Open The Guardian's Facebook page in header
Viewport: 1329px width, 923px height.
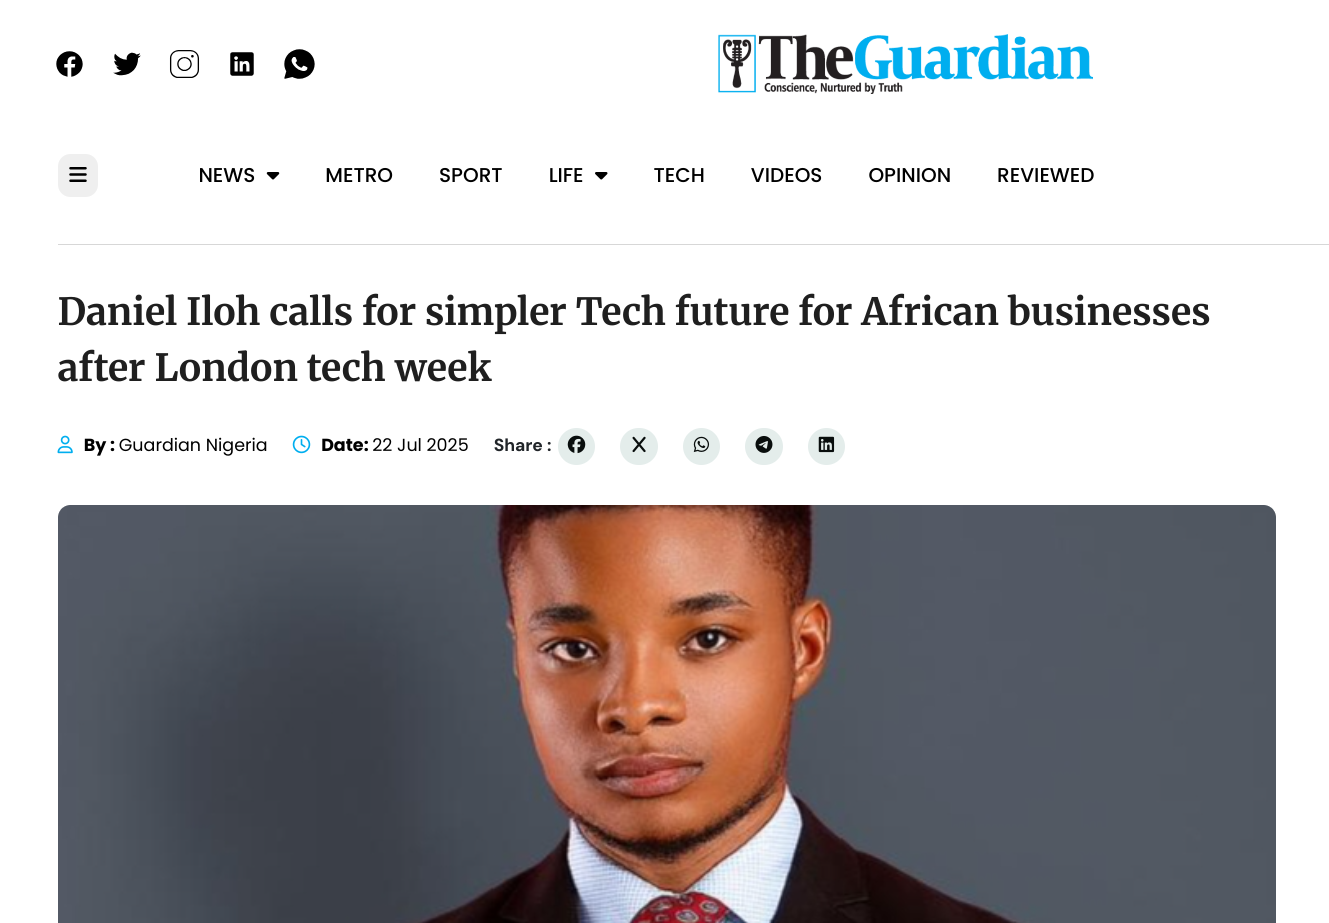(x=69, y=64)
